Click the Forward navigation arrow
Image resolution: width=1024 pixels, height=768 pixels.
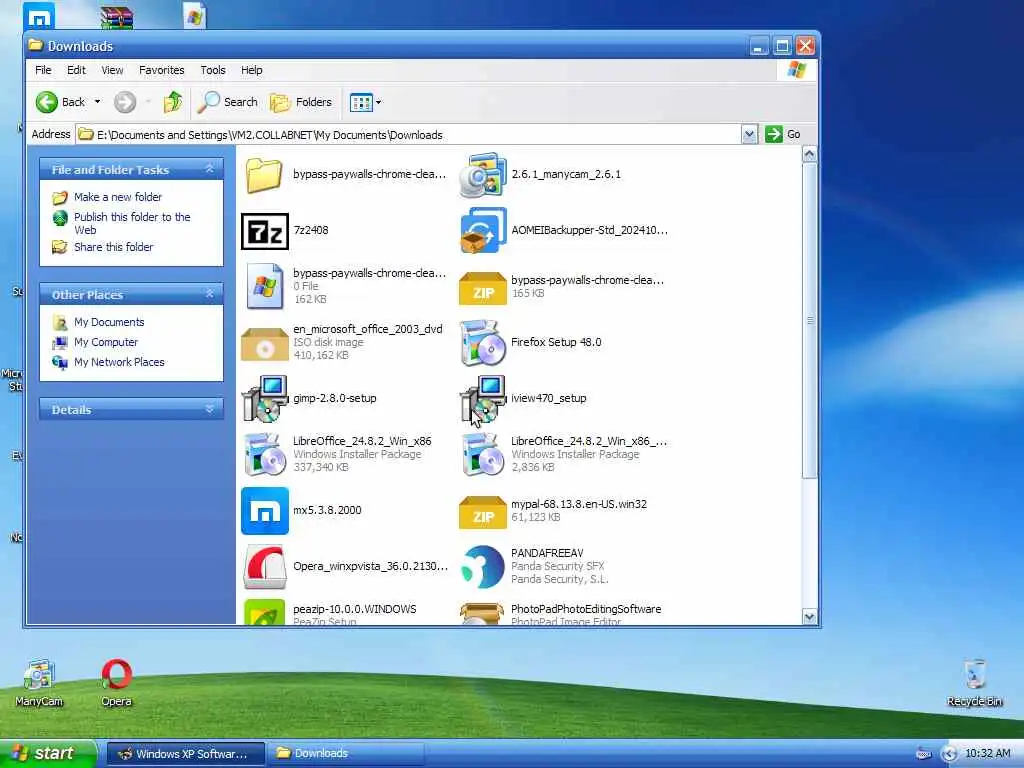click(x=125, y=102)
